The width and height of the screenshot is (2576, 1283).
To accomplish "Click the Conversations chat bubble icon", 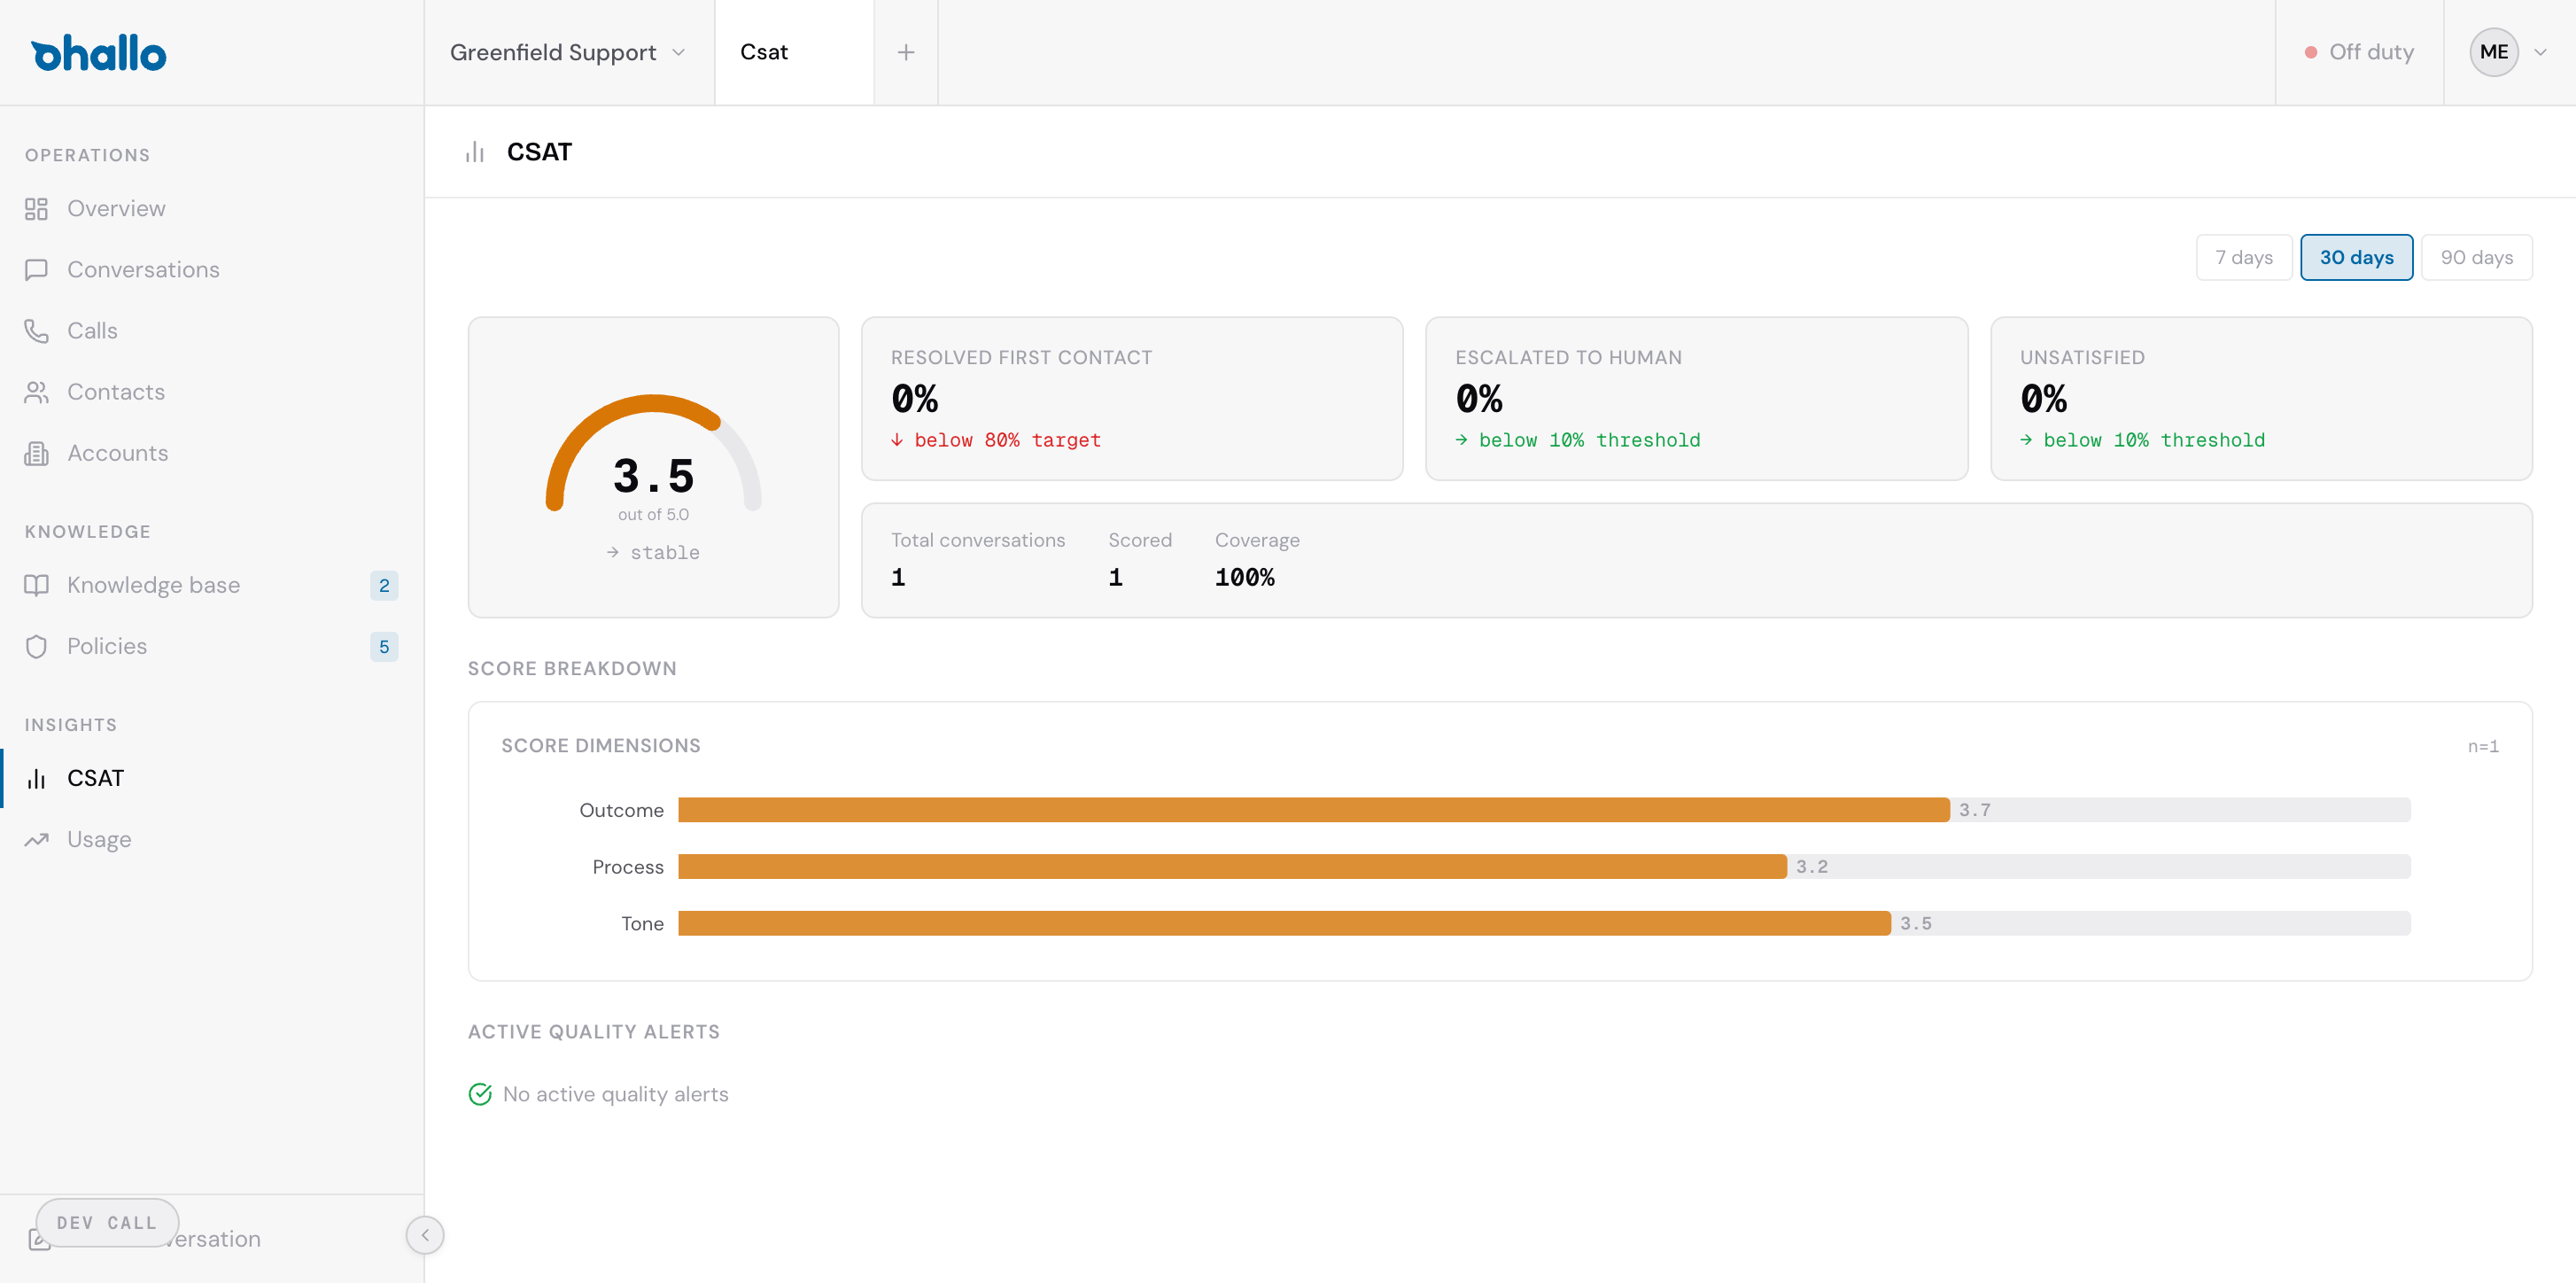I will [36, 270].
